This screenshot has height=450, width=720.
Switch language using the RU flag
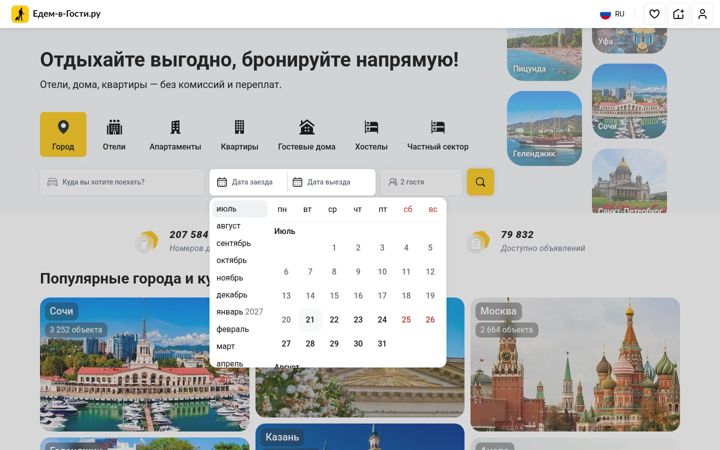tap(612, 14)
